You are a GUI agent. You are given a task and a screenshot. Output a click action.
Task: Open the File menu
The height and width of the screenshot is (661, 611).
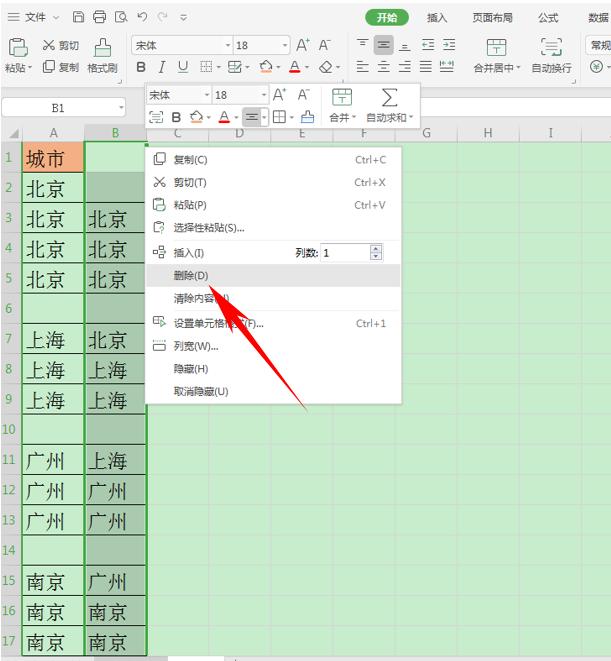34,17
